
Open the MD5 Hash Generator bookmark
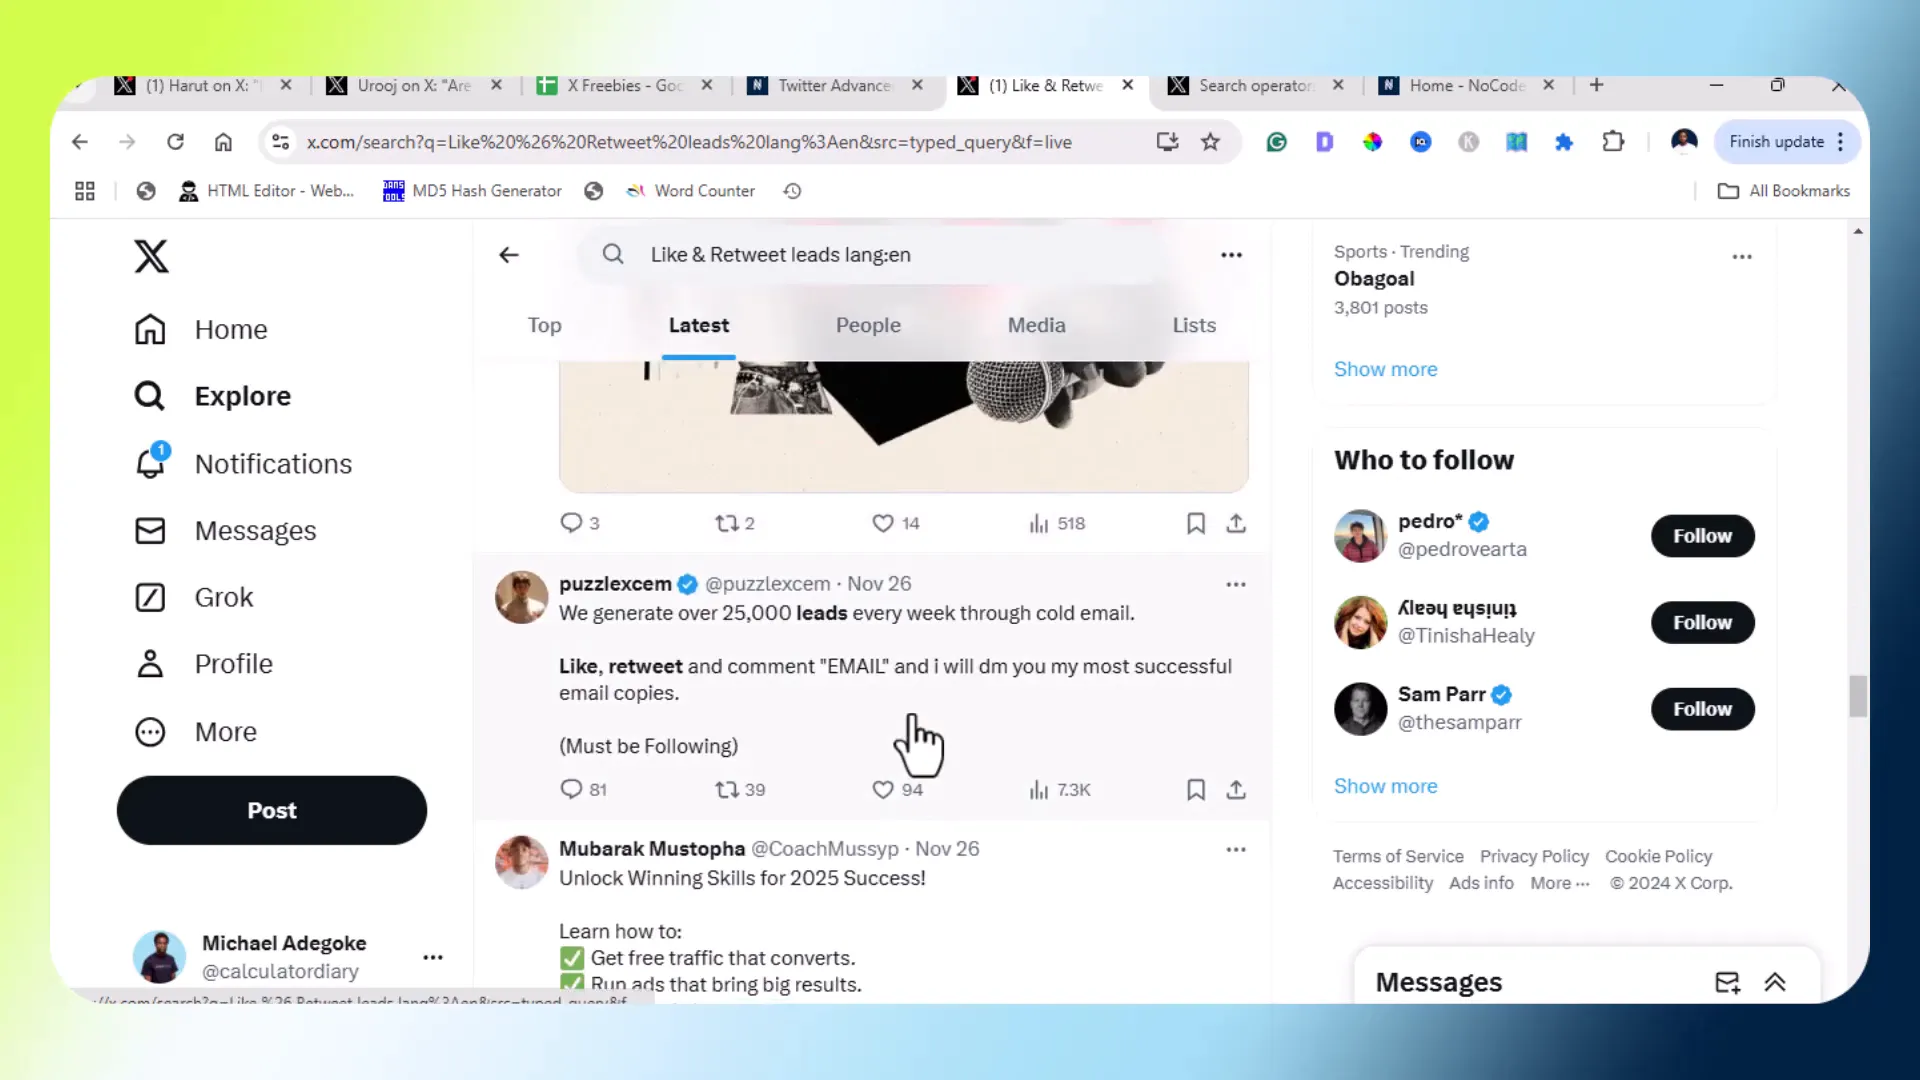(x=472, y=191)
